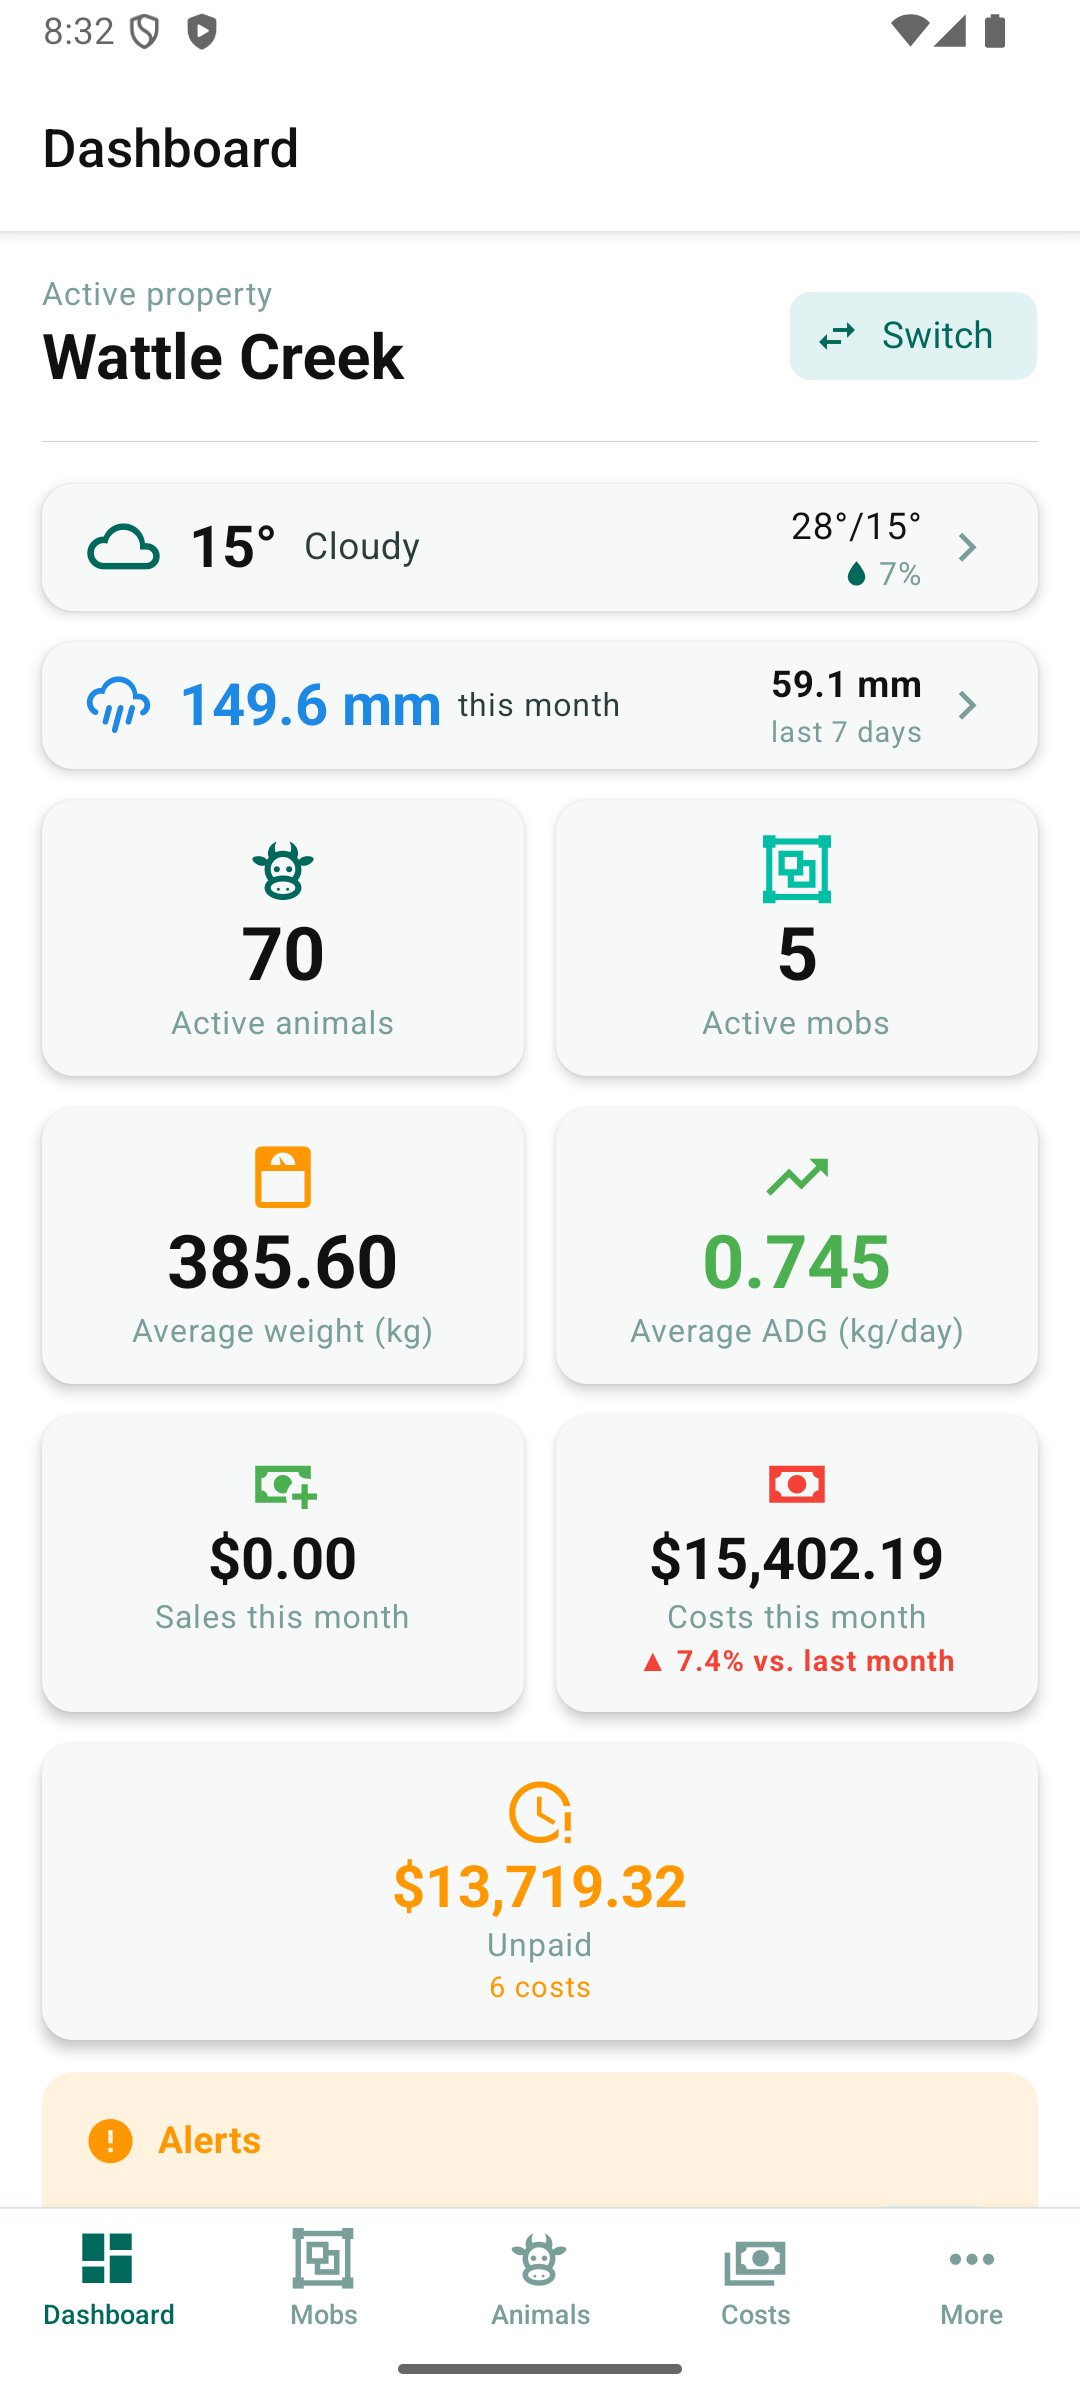Open the 5 Active mobs card
Screen dimensions: 1080x2400
coord(797,938)
